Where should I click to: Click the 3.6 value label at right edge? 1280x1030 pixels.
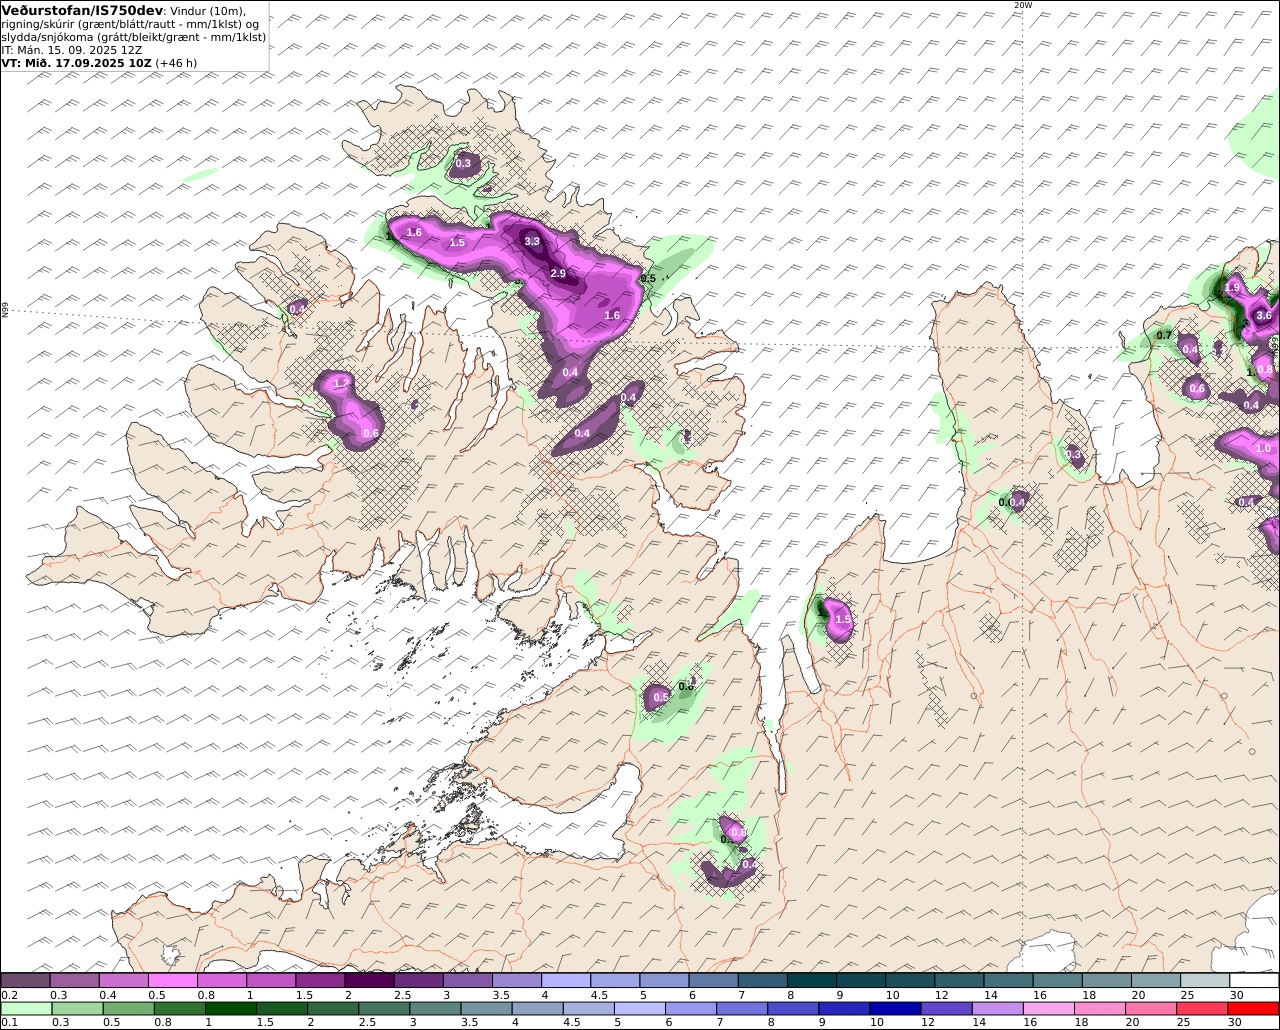click(x=1263, y=315)
